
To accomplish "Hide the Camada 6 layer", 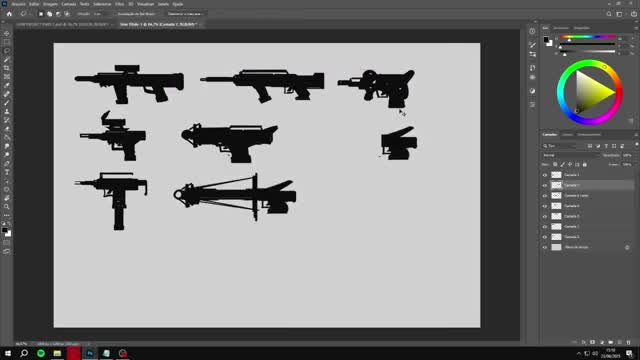I will 544,206.
